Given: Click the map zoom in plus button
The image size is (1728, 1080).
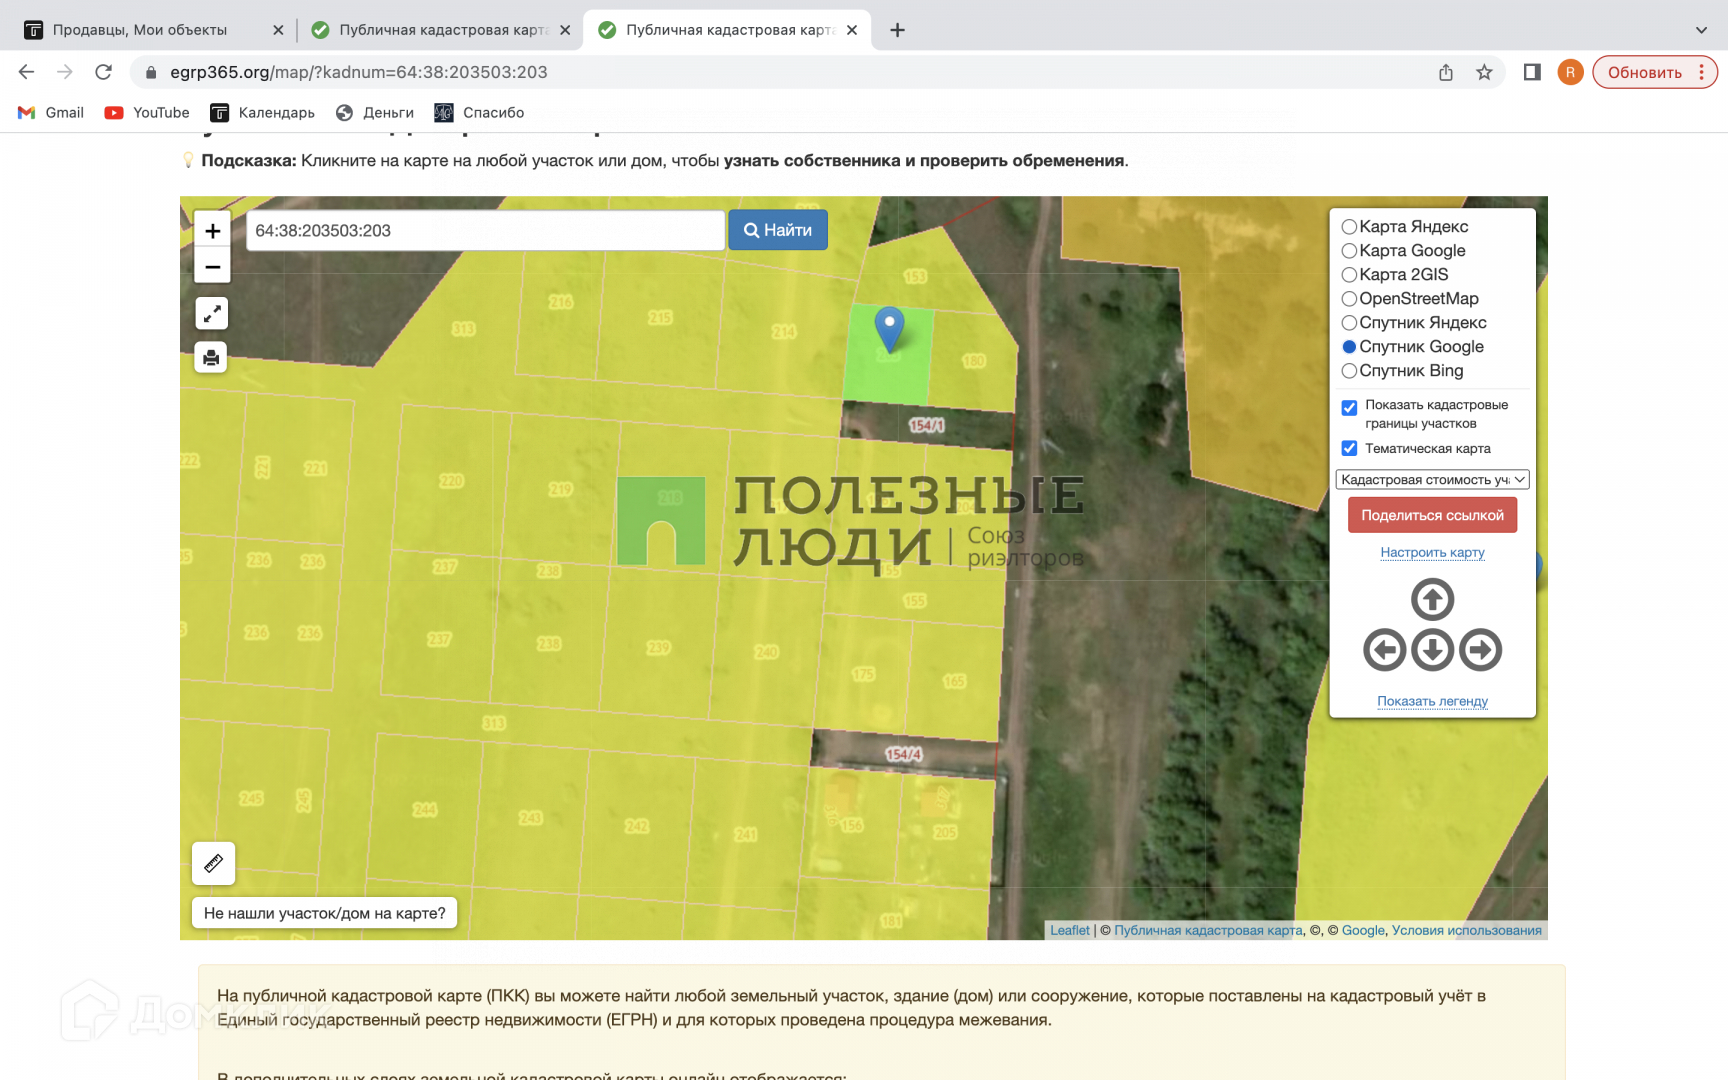Looking at the screenshot, I should 212,231.
